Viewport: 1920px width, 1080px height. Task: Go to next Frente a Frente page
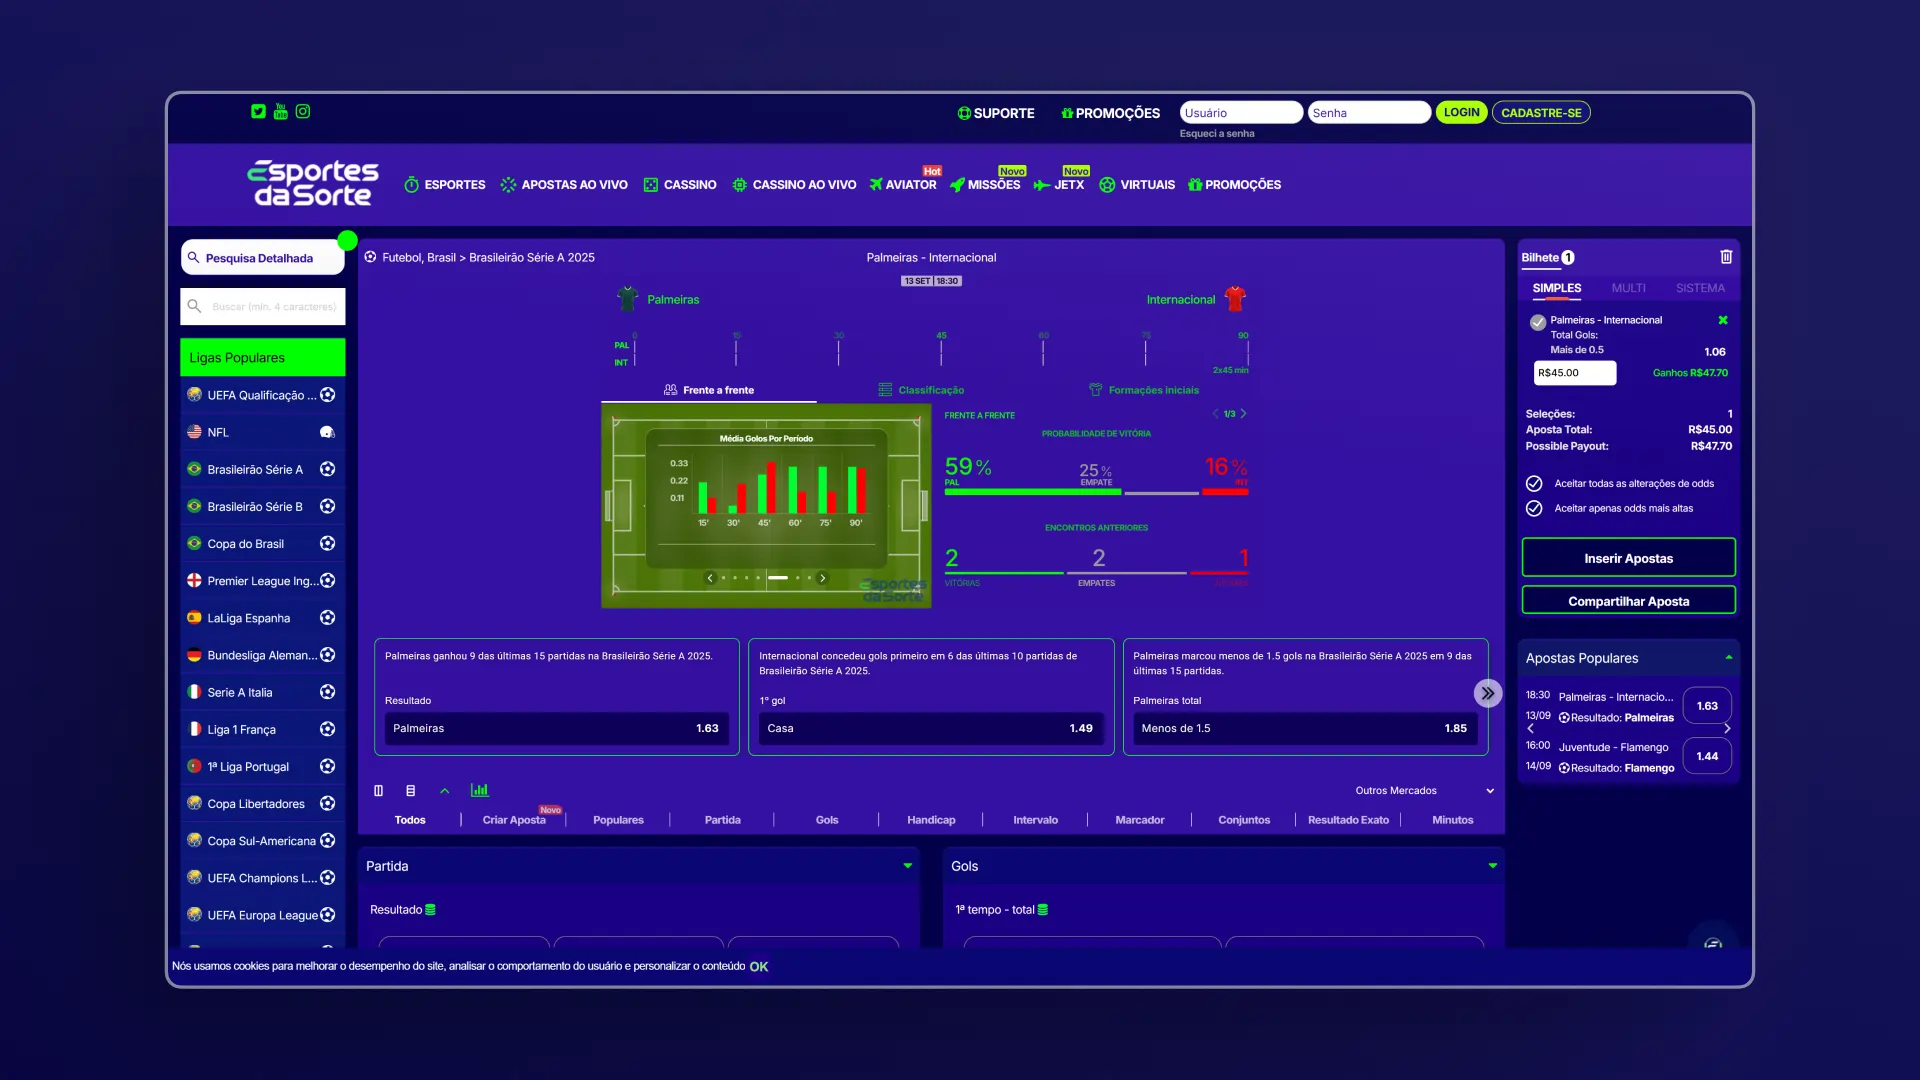tap(1244, 414)
